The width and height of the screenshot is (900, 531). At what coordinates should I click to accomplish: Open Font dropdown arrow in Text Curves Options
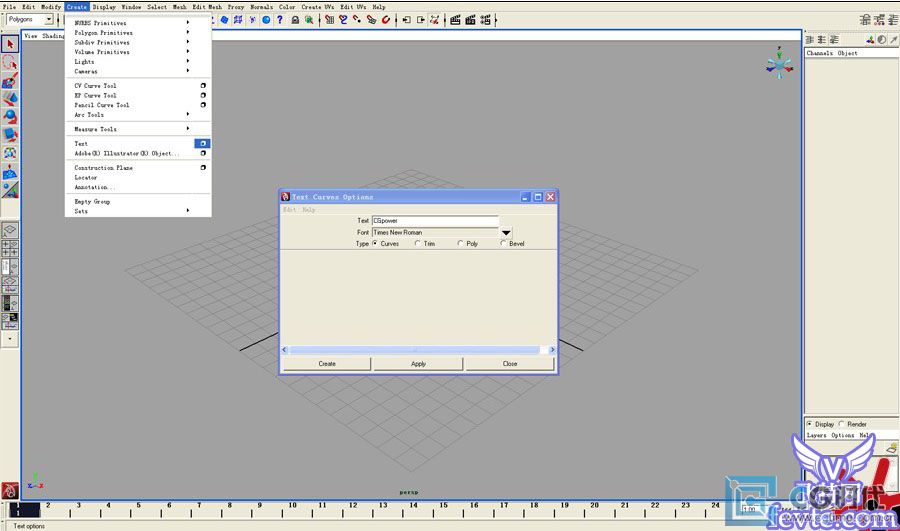coord(506,232)
